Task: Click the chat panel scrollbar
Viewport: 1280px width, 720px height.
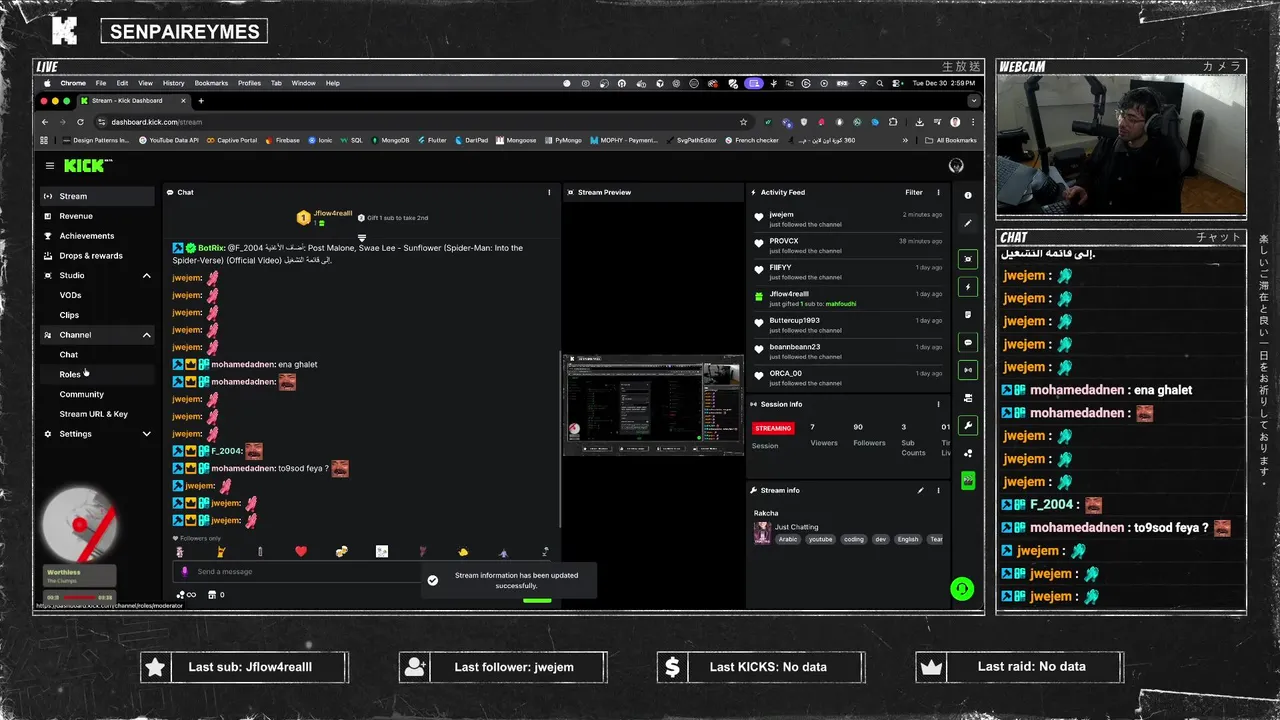Action: (560, 440)
